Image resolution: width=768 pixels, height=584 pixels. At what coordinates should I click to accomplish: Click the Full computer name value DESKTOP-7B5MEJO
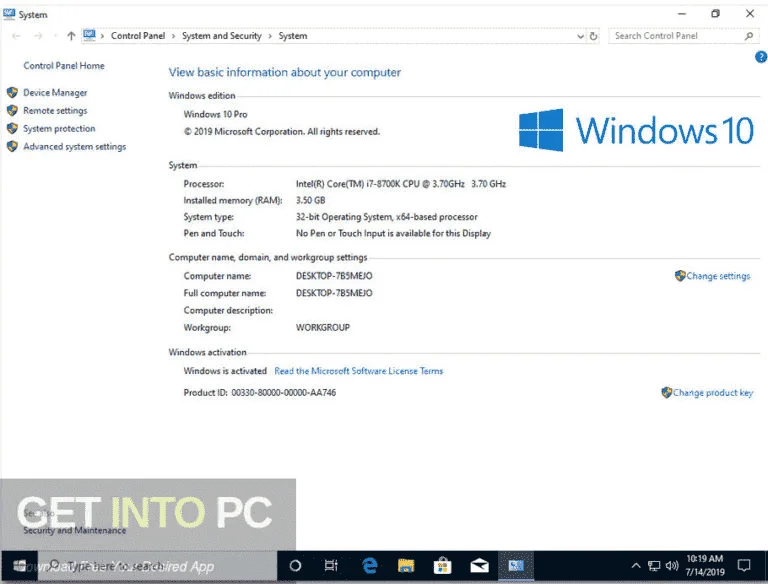[334, 293]
